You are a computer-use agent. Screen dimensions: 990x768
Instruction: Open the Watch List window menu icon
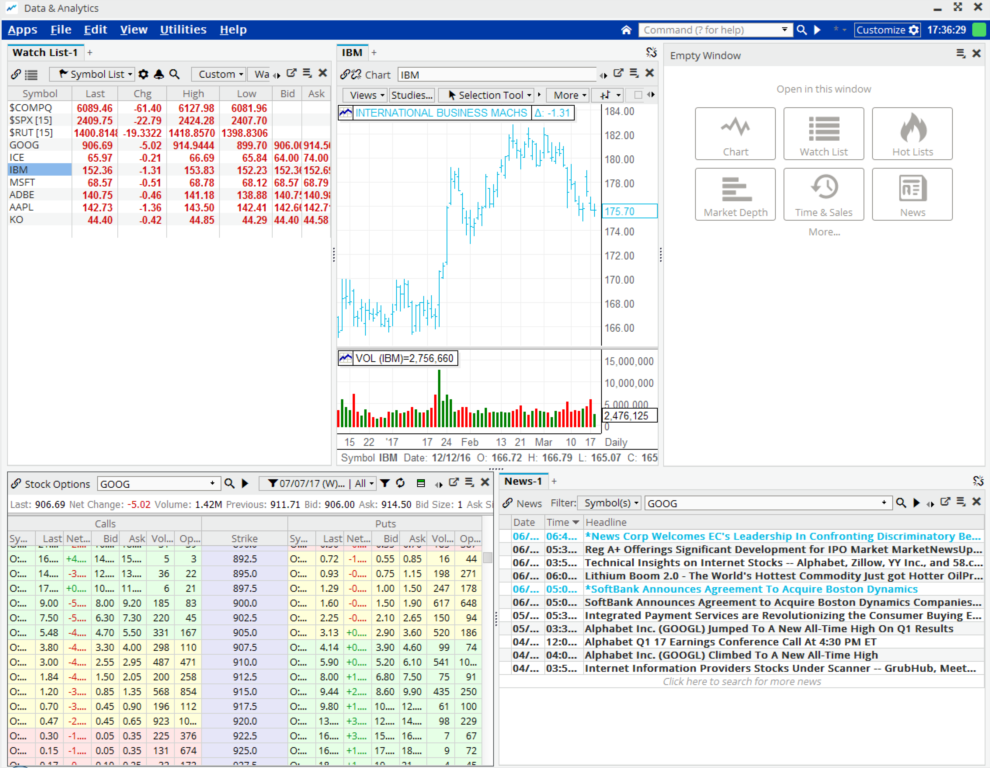point(307,73)
